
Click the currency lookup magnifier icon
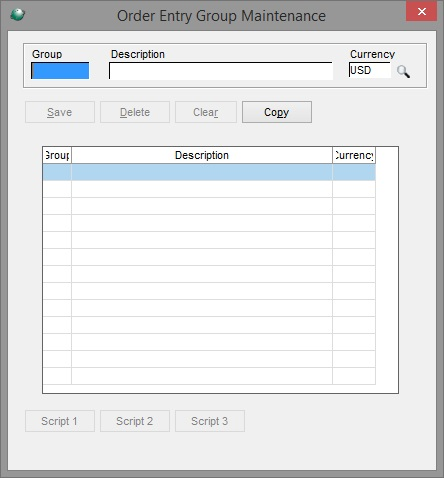coord(403,71)
